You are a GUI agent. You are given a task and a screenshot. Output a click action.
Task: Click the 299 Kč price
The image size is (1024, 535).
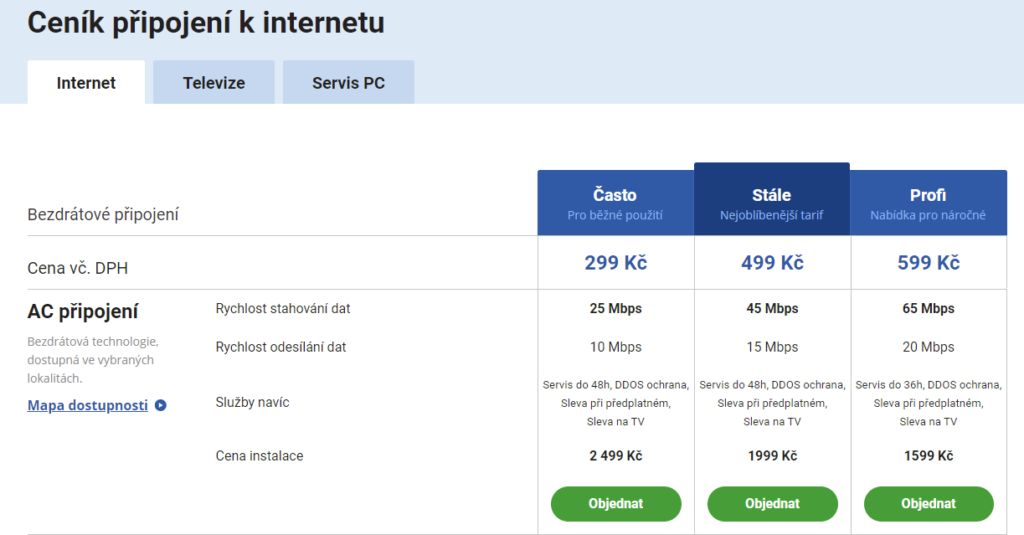(x=615, y=263)
